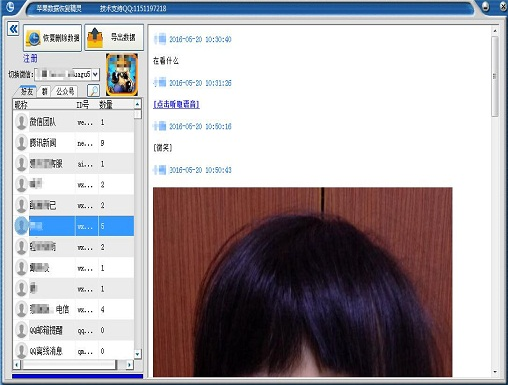This screenshot has width=508, height=385.
Task: Click avatar icon of 腾讯新闻 row
Action: 21,143
